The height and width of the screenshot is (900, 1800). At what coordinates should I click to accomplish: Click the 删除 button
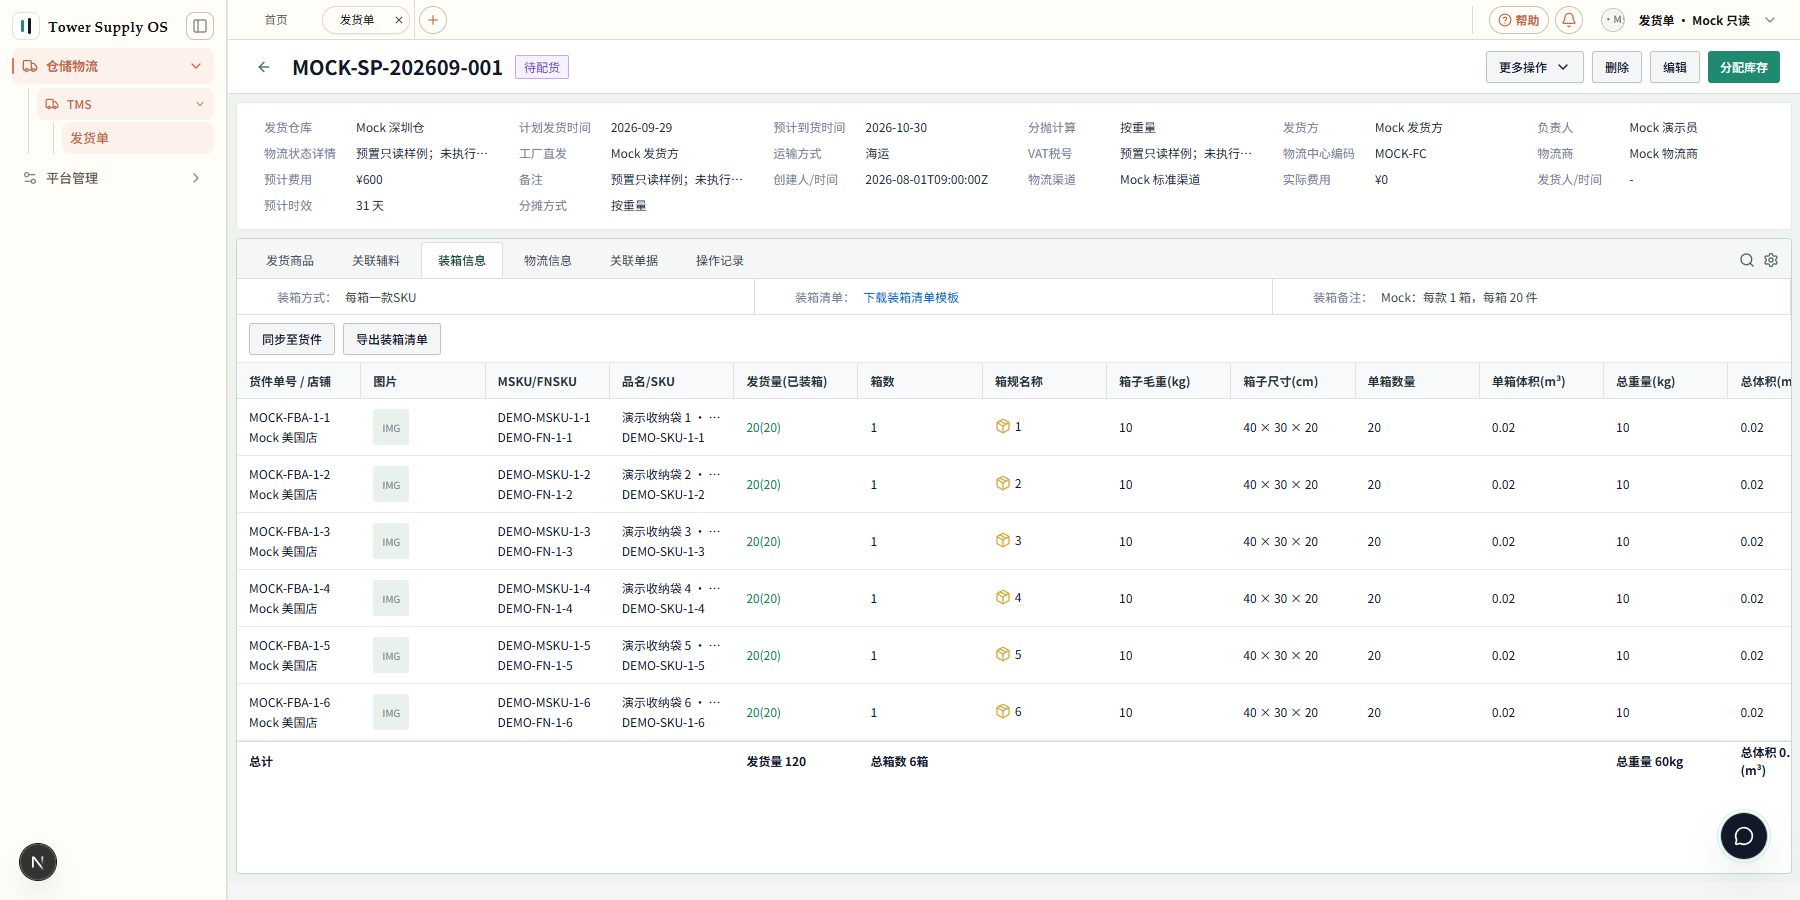click(x=1617, y=67)
